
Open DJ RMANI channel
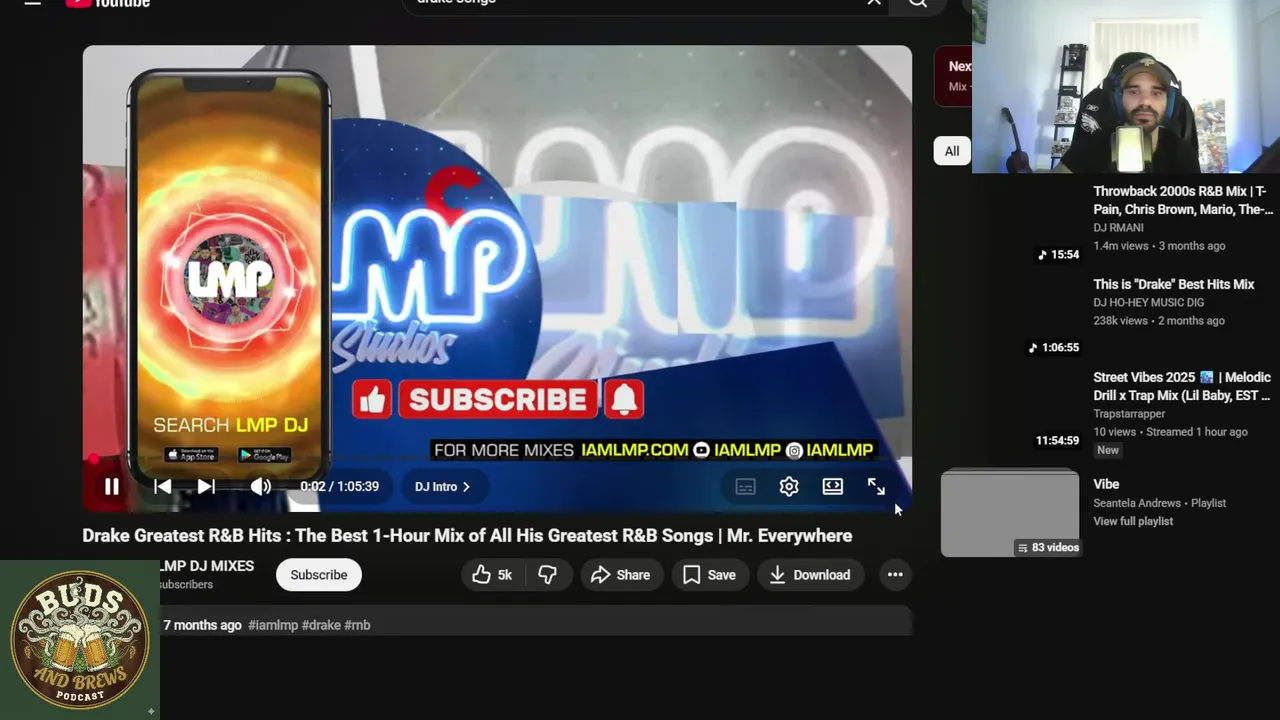pyautogui.click(x=1118, y=227)
